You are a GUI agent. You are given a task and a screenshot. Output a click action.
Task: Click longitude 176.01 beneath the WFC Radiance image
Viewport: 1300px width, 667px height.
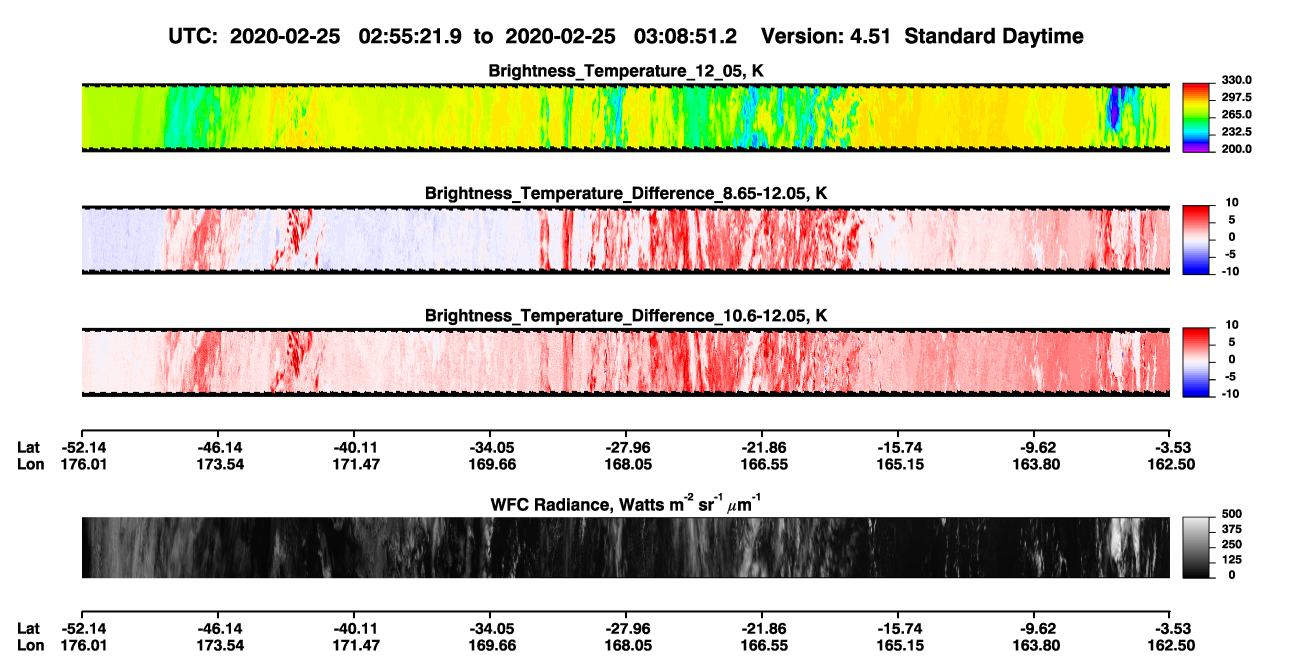(83, 646)
